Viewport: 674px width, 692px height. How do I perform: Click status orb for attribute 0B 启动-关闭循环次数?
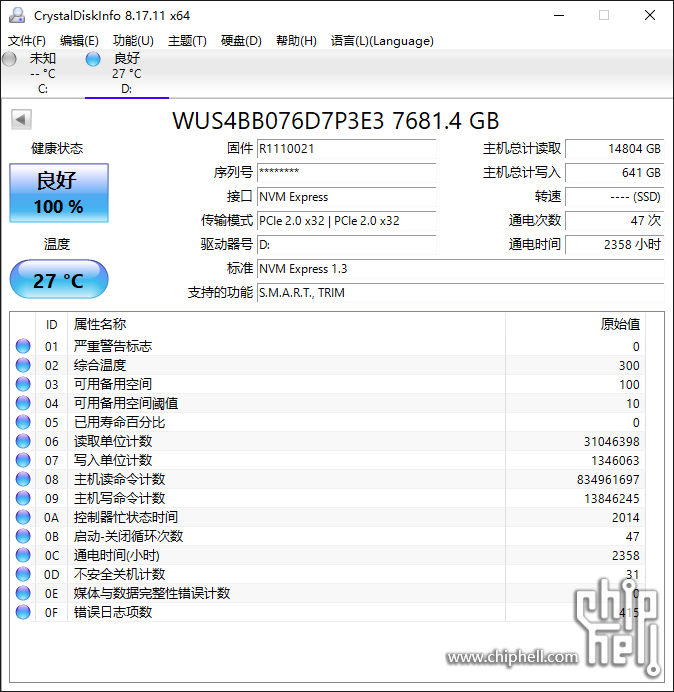(x=23, y=536)
